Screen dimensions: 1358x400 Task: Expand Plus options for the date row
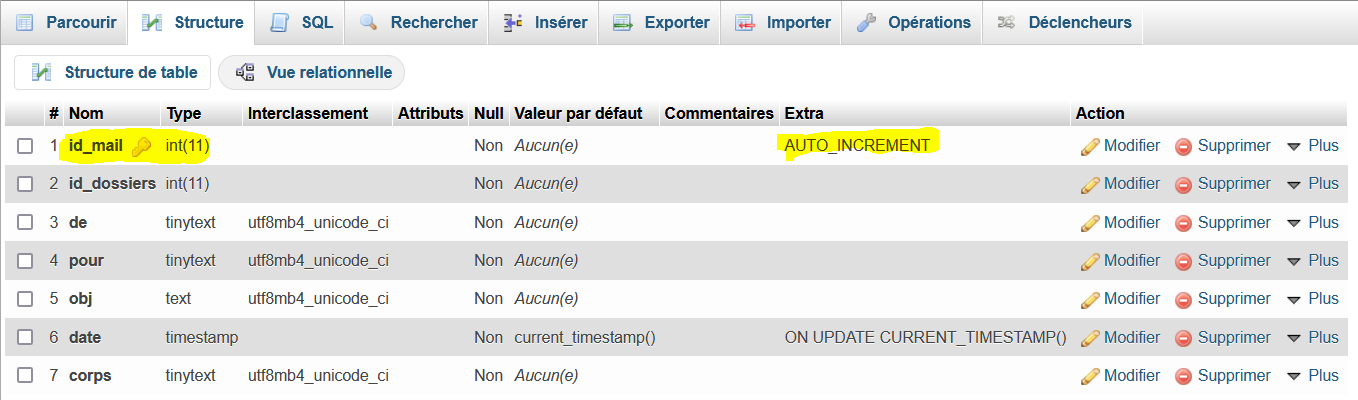[x=1312, y=338]
